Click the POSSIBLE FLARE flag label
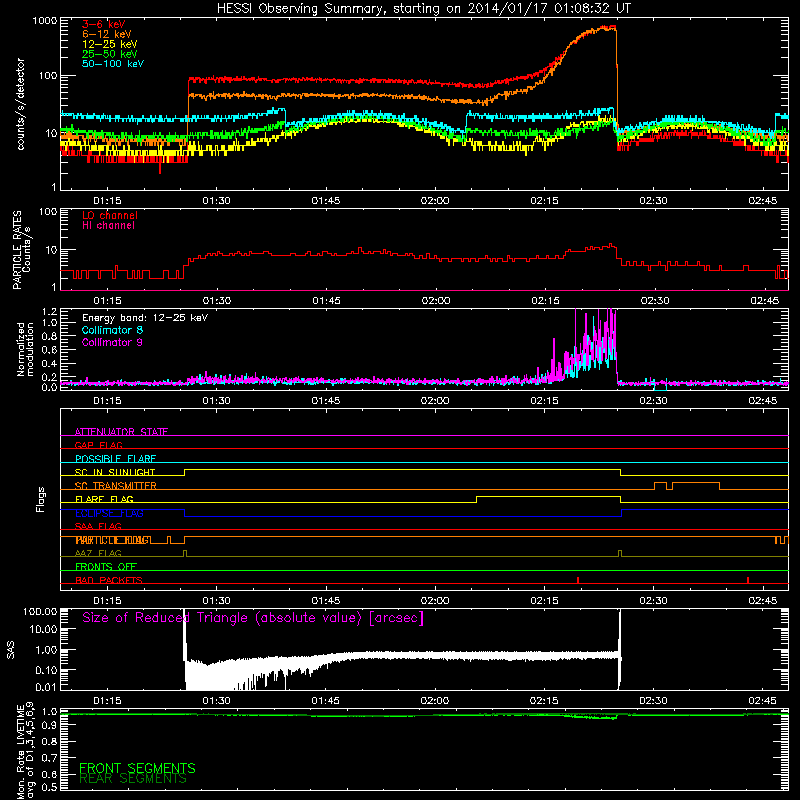Screen dimensions: 800x800 click(x=115, y=459)
